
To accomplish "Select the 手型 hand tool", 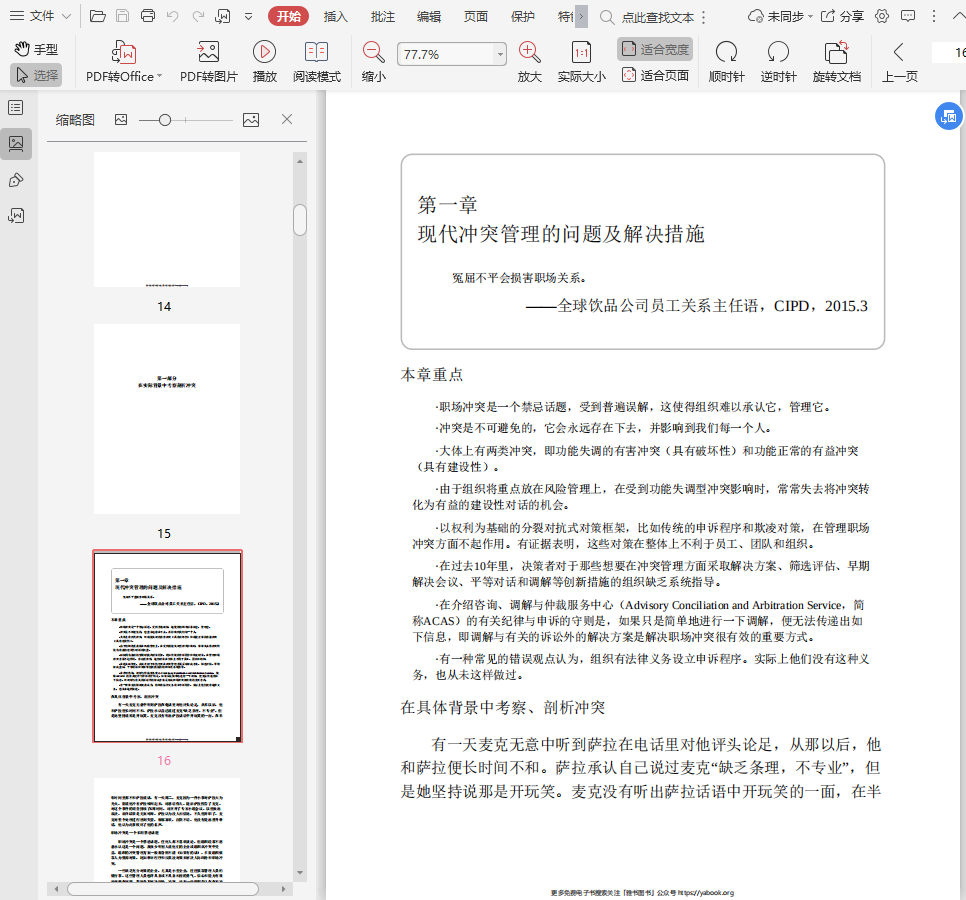I will pyautogui.click(x=36, y=49).
